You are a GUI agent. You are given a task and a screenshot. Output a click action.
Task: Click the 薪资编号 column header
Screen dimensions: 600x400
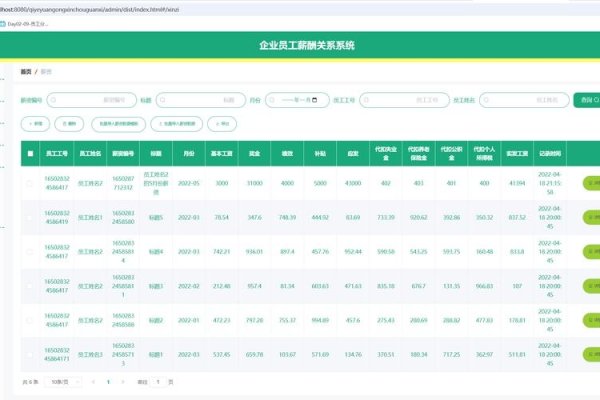pos(123,153)
